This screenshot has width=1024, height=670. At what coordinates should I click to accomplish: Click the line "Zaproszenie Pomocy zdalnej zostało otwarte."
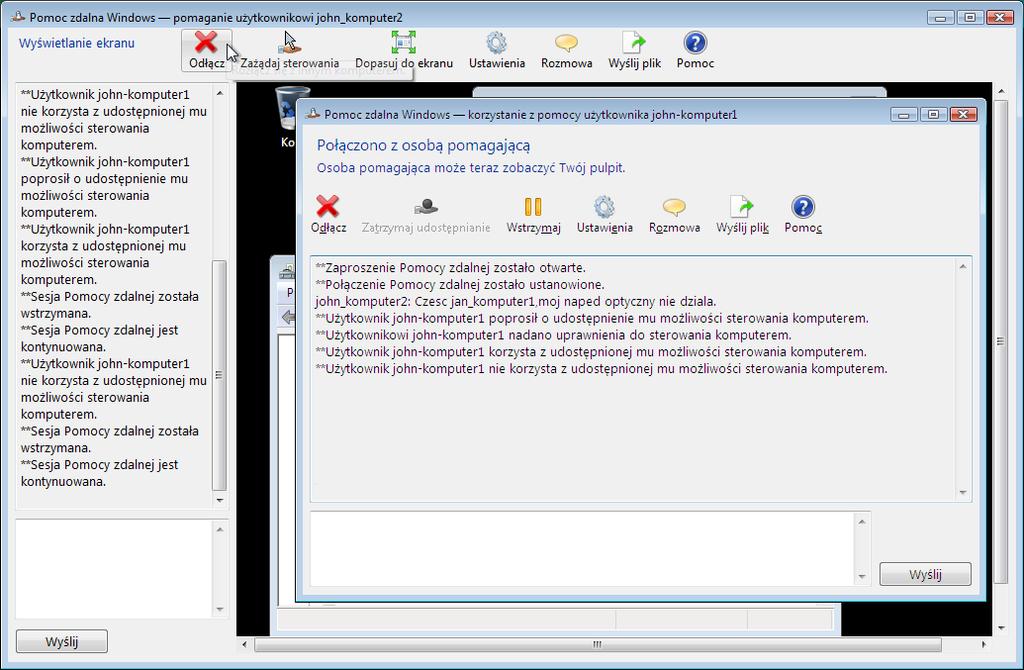tap(451, 268)
